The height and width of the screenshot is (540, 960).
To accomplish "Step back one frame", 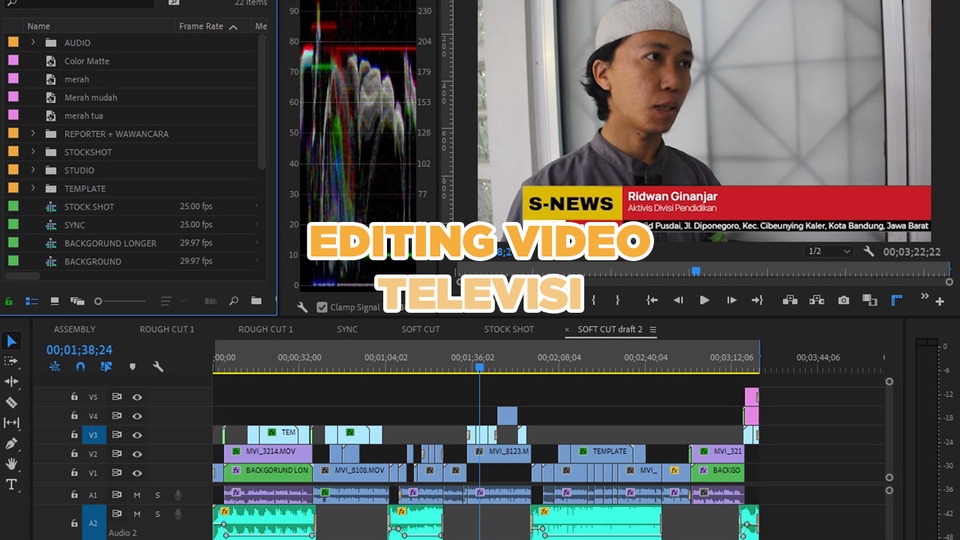I will (678, 300).
